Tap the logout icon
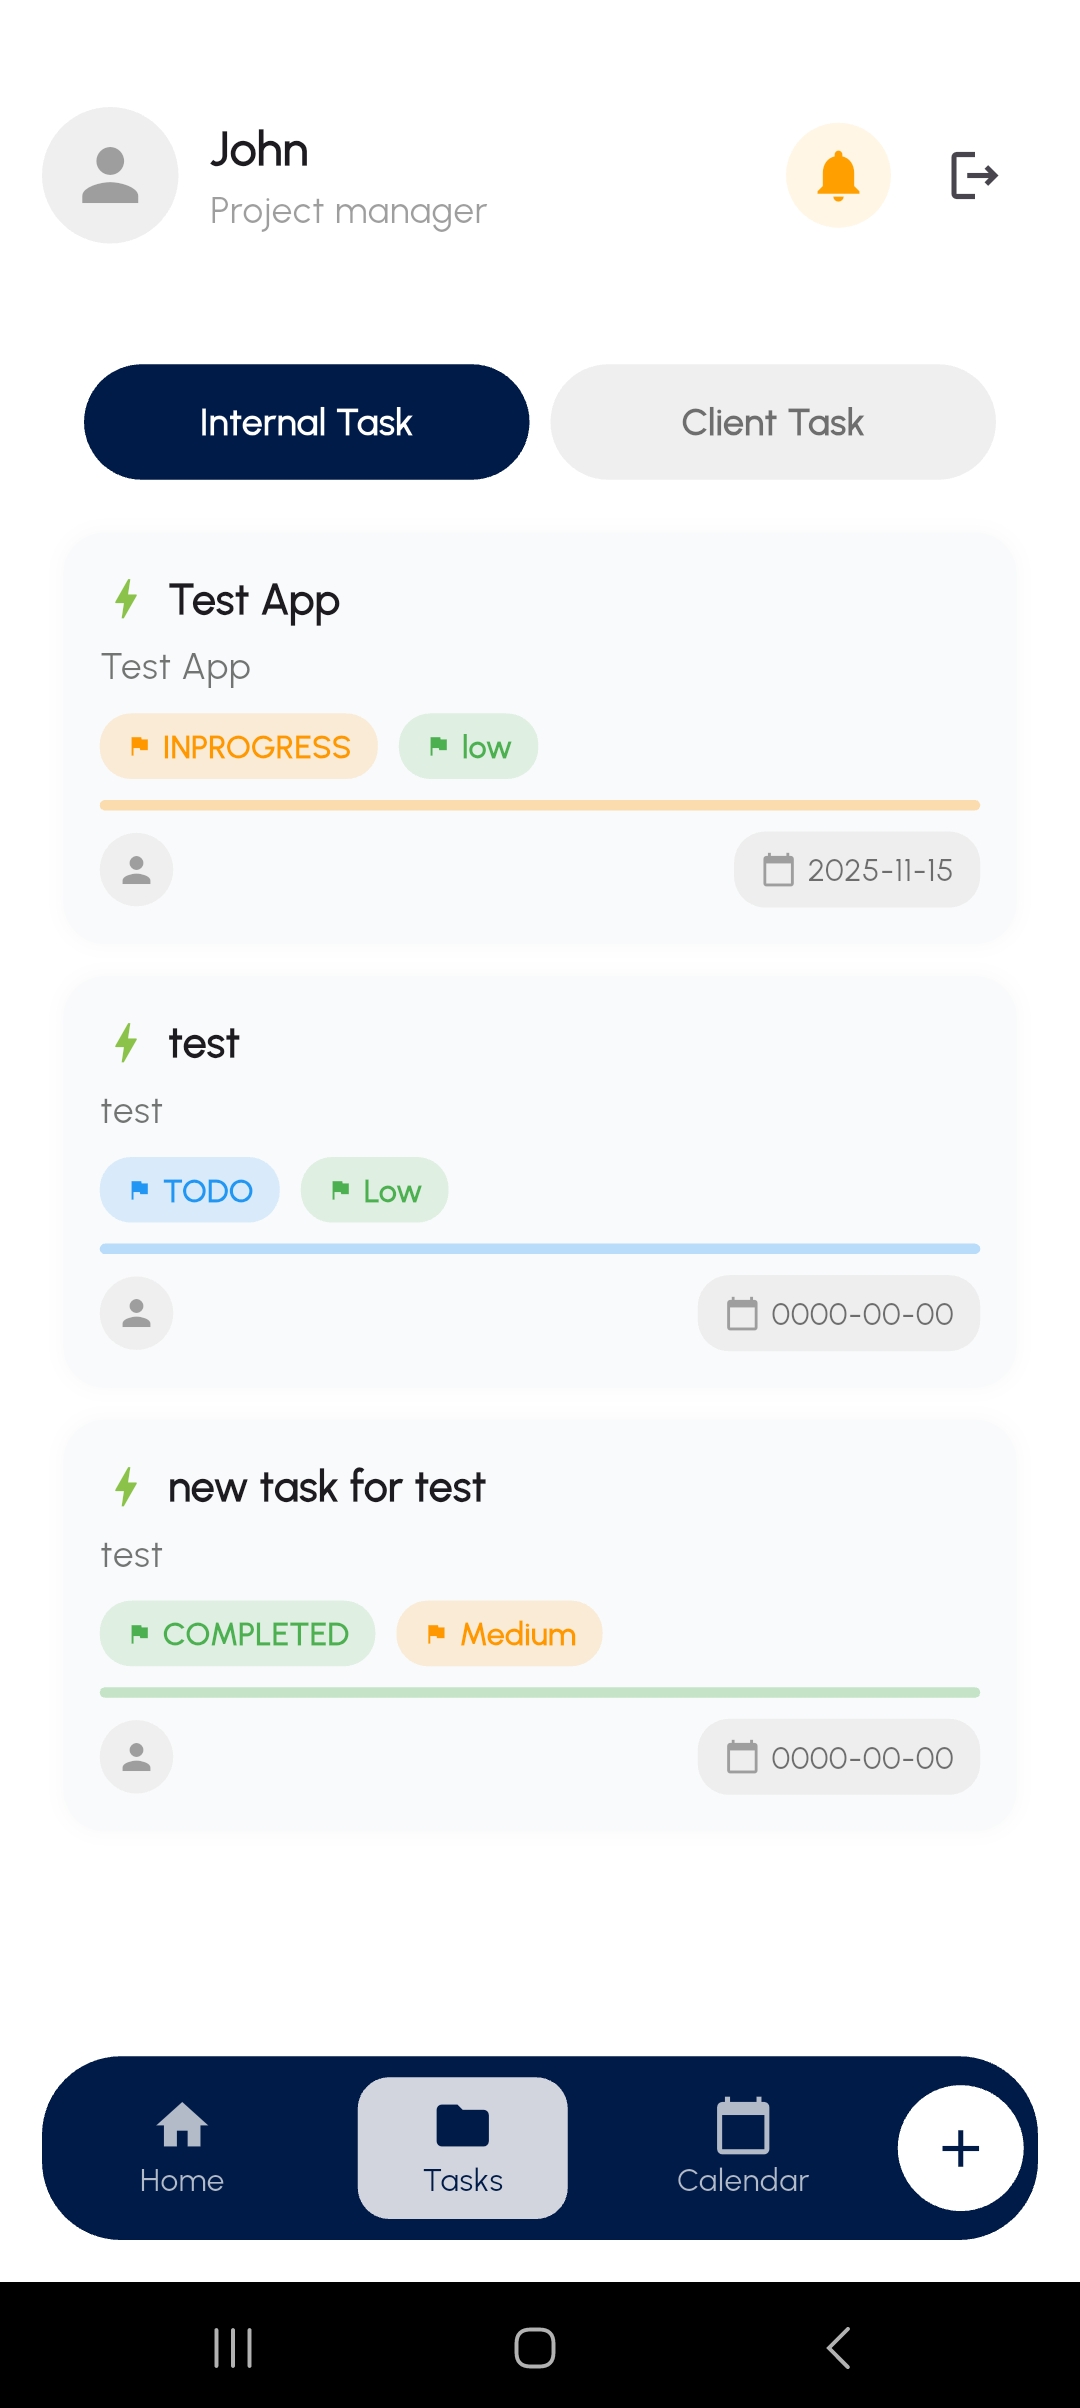1080x2408 pixels. click(x=973, y=176)
